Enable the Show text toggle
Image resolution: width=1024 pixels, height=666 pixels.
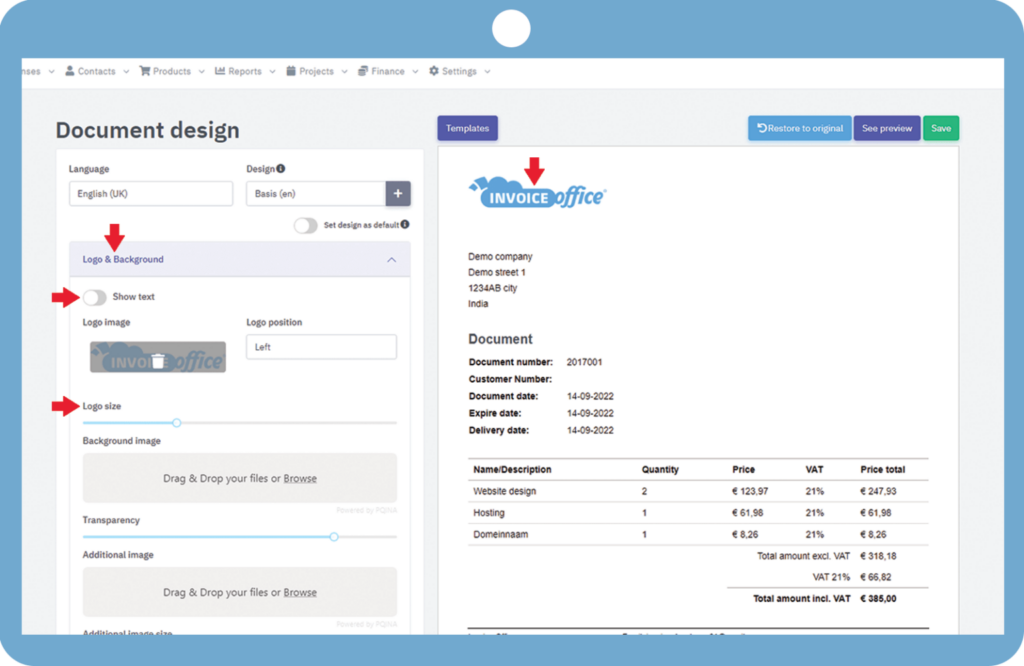(95, 297)
